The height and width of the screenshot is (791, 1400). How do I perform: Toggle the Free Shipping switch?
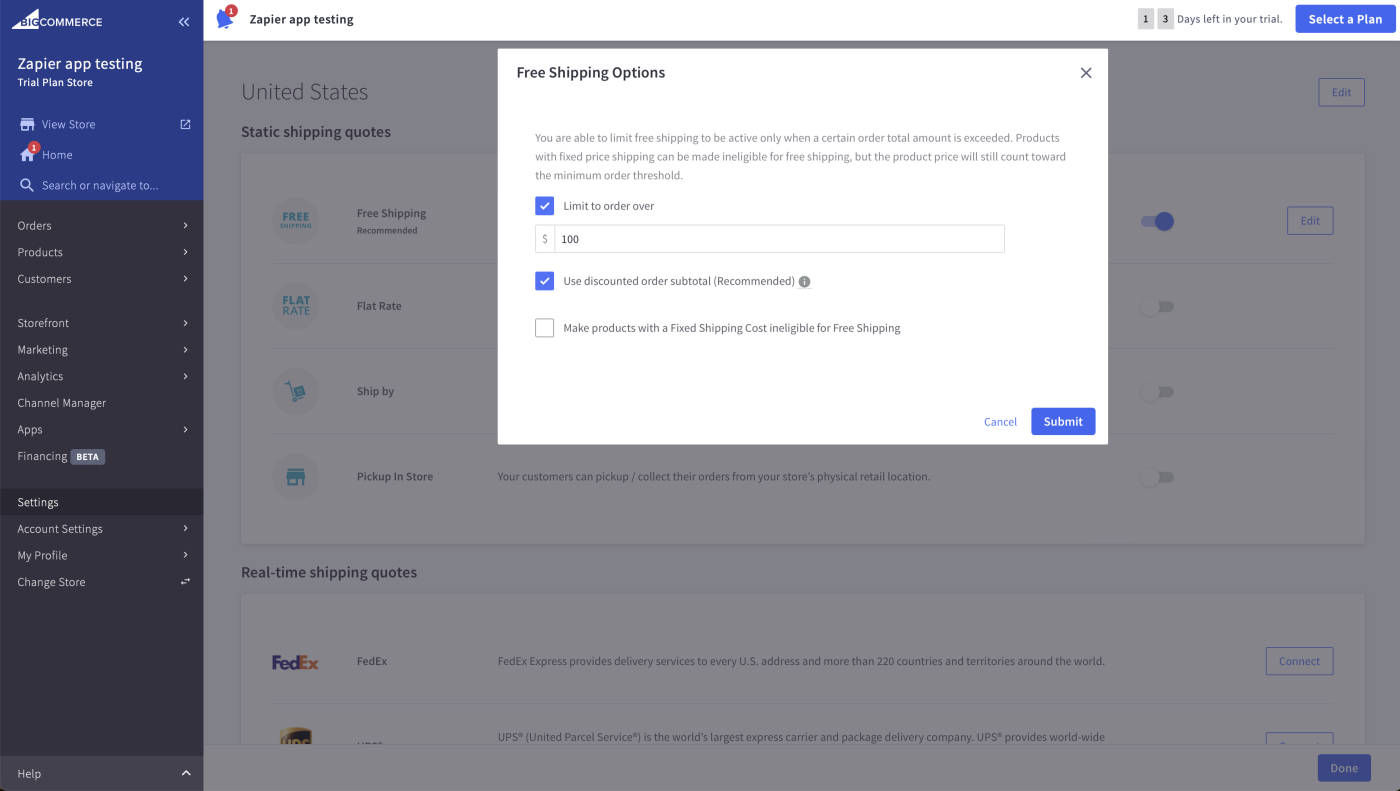click(1157, 221)
